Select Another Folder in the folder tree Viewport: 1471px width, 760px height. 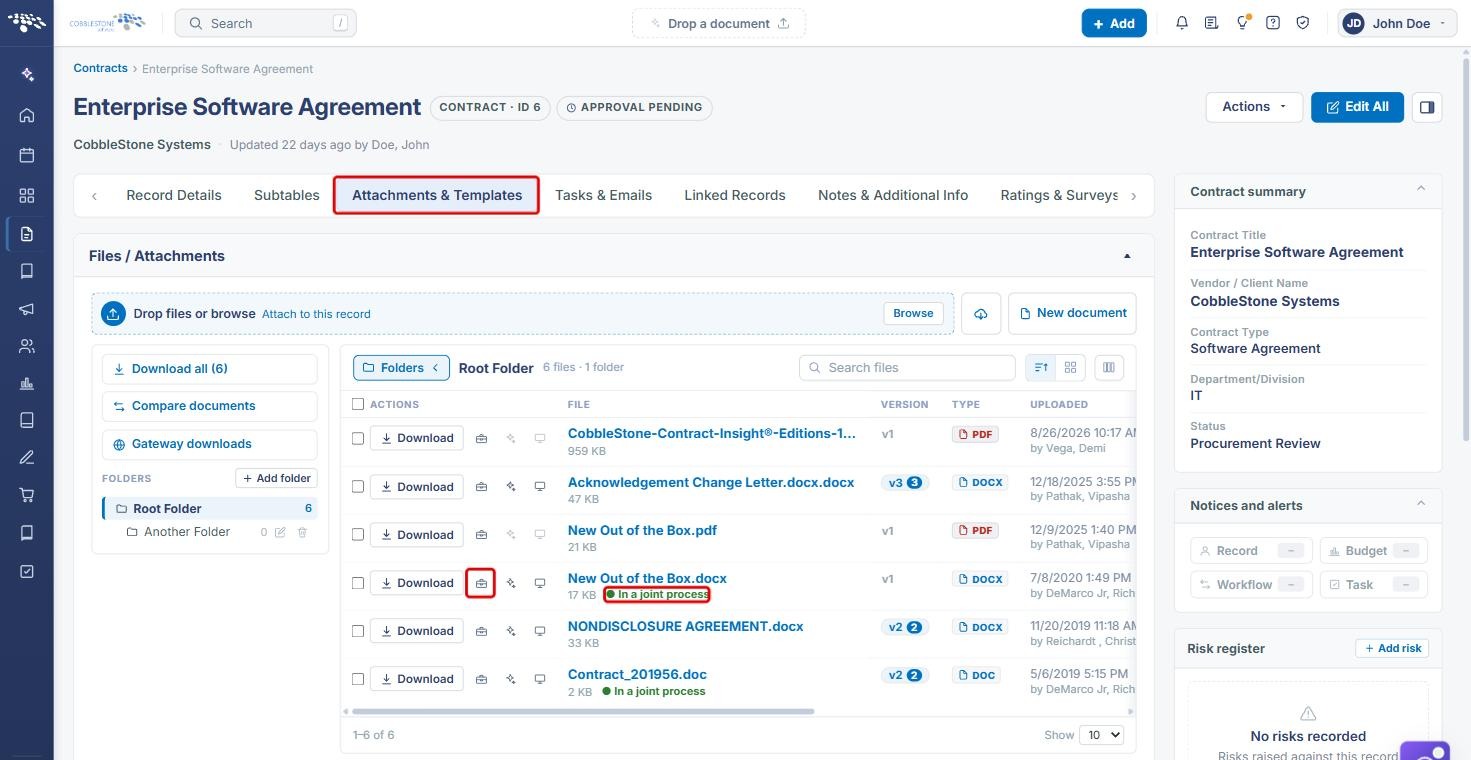[187, 532]
